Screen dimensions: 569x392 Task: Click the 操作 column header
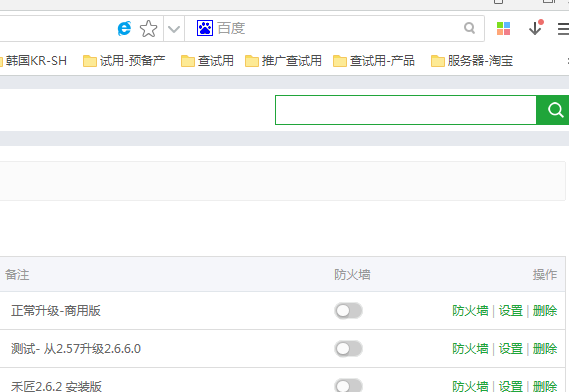pos(545,274)
